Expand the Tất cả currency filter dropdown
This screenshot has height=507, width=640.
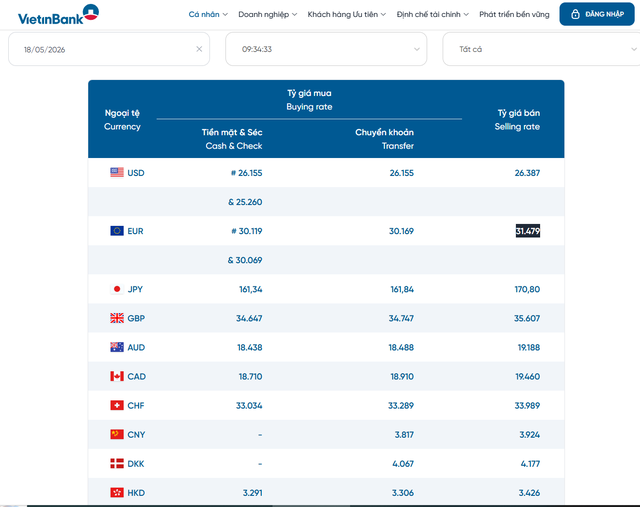click(541, 49)
